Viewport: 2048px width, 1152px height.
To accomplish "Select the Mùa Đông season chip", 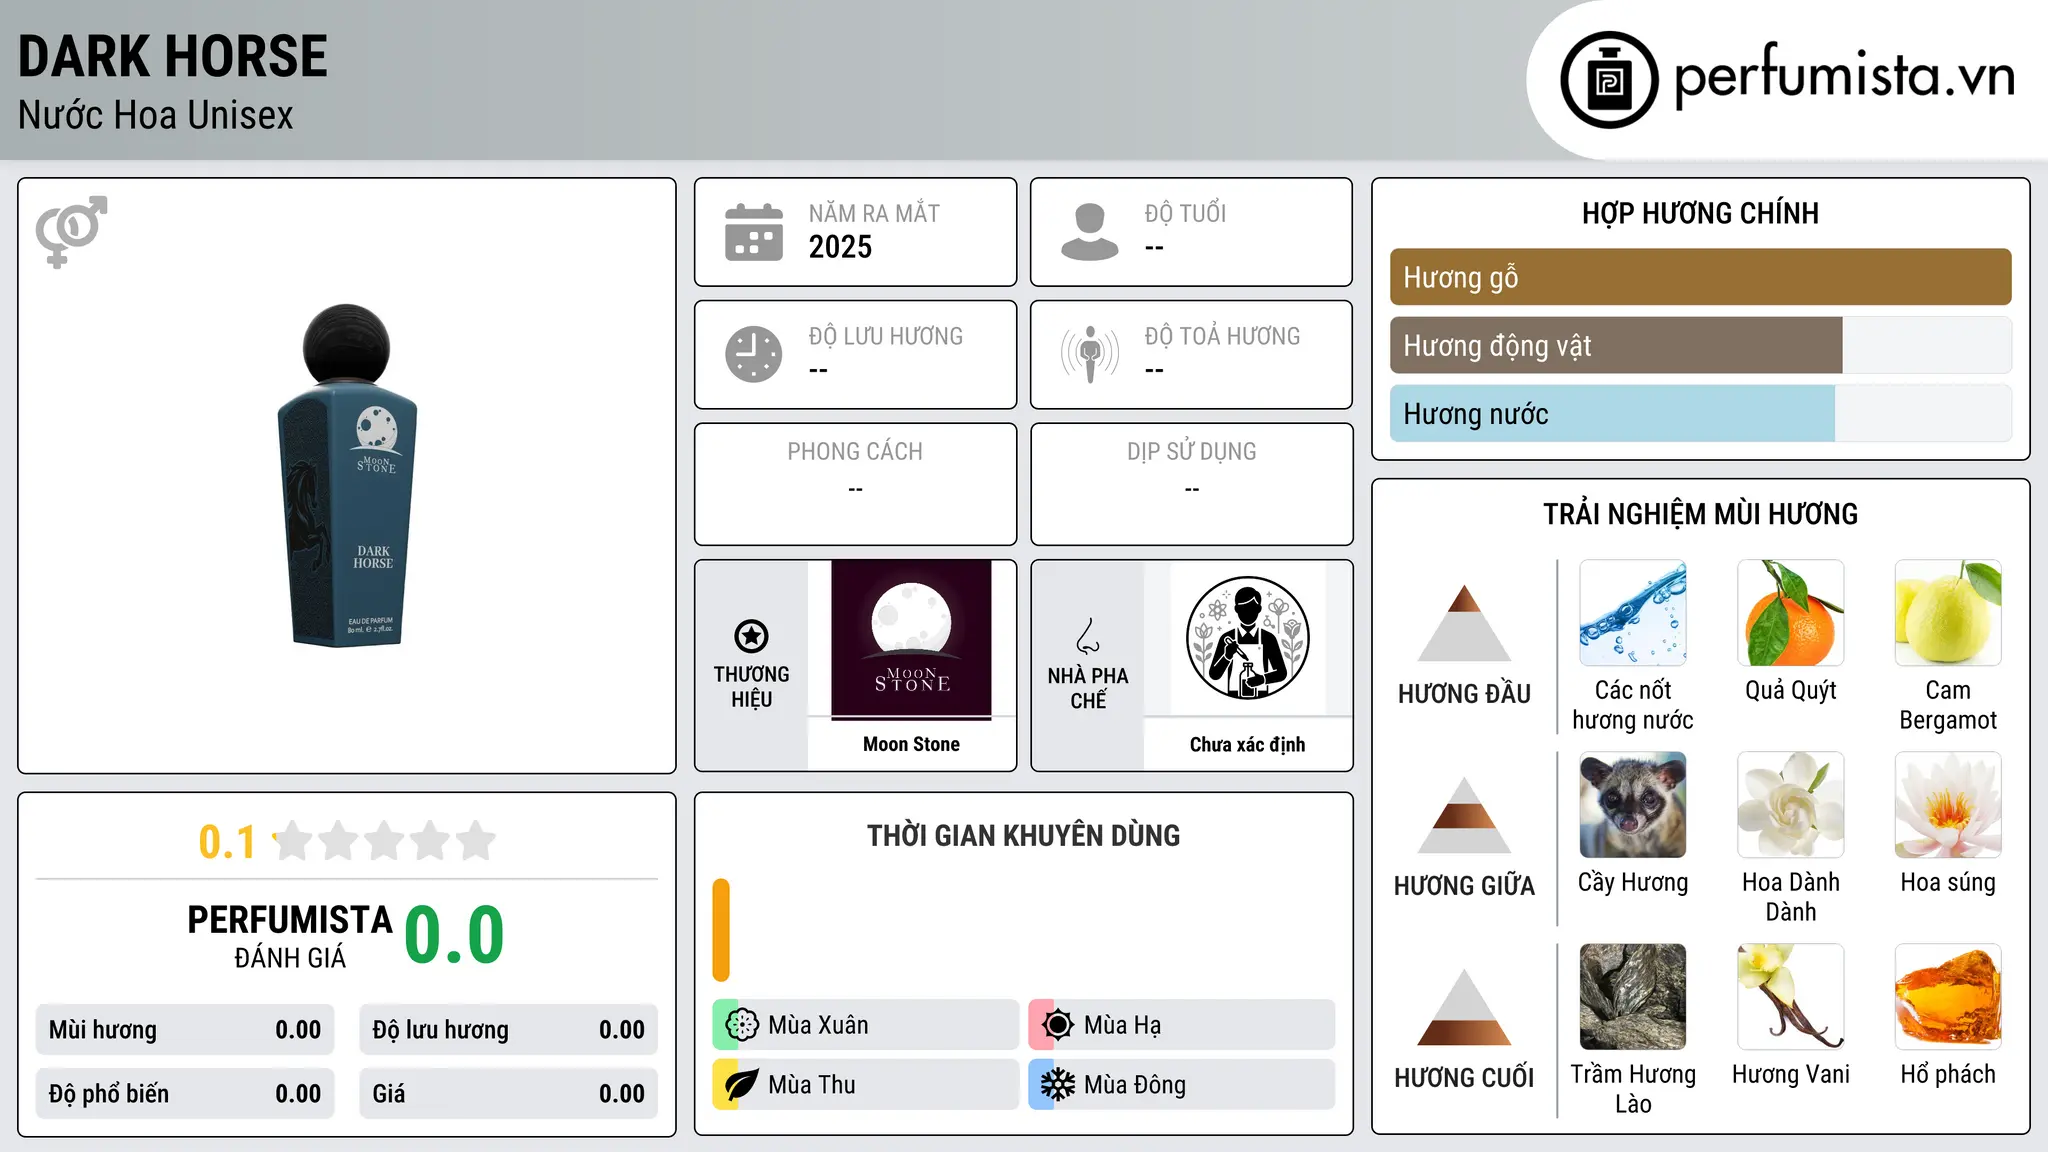I will tap(1181, 1085).
